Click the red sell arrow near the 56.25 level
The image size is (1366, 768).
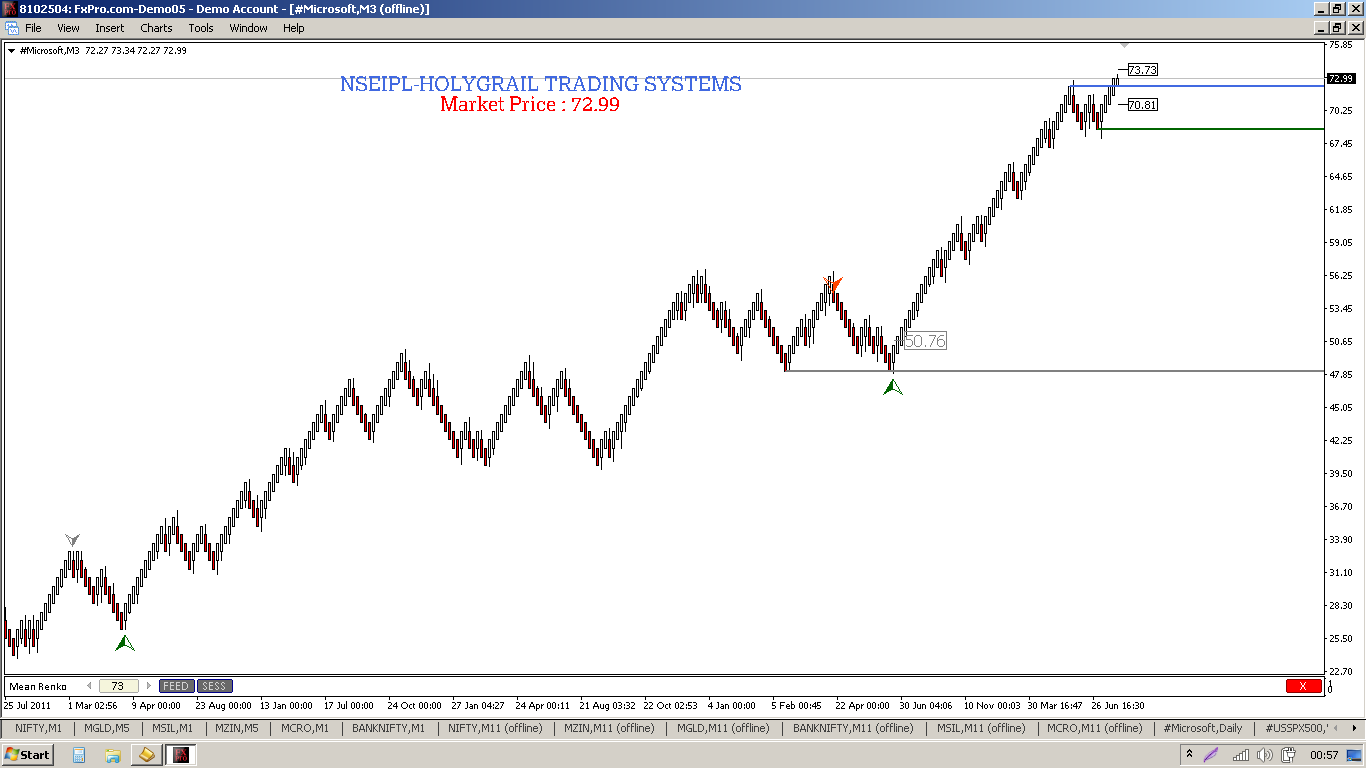(x=834, y=283)
